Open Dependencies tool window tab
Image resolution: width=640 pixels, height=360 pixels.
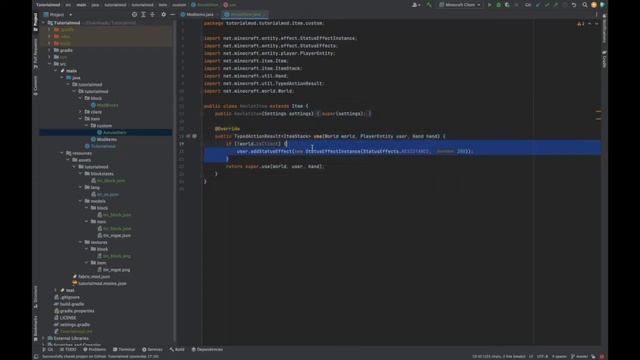click(x=207, y=349)
